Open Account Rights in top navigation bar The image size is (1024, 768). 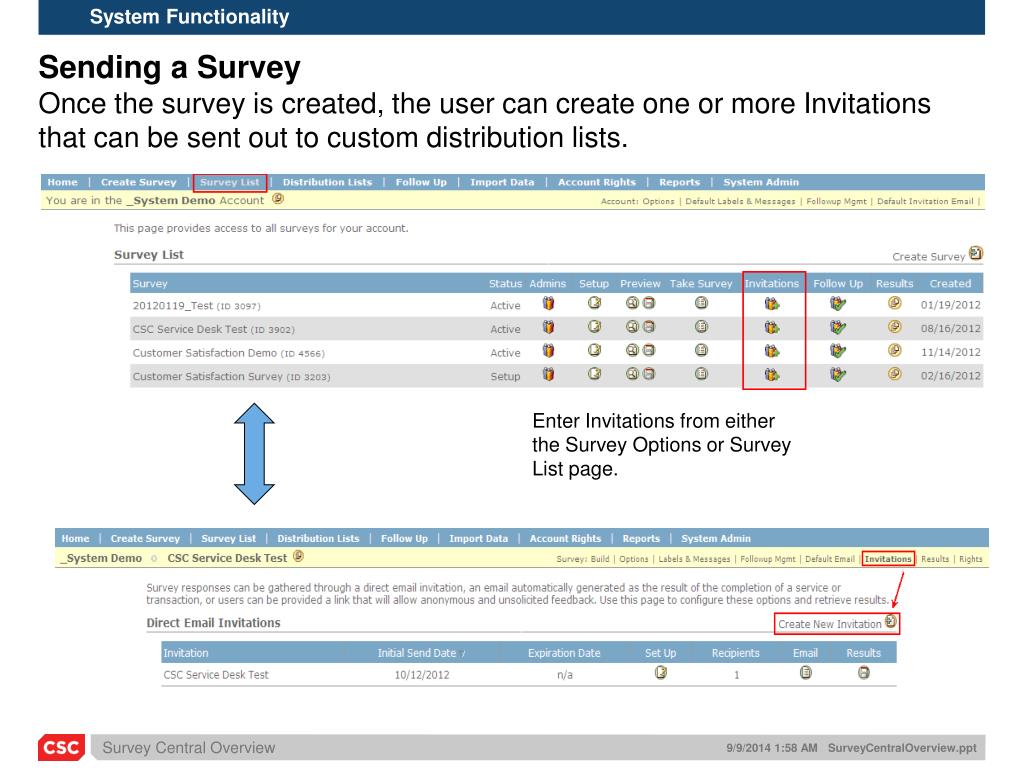597,182
